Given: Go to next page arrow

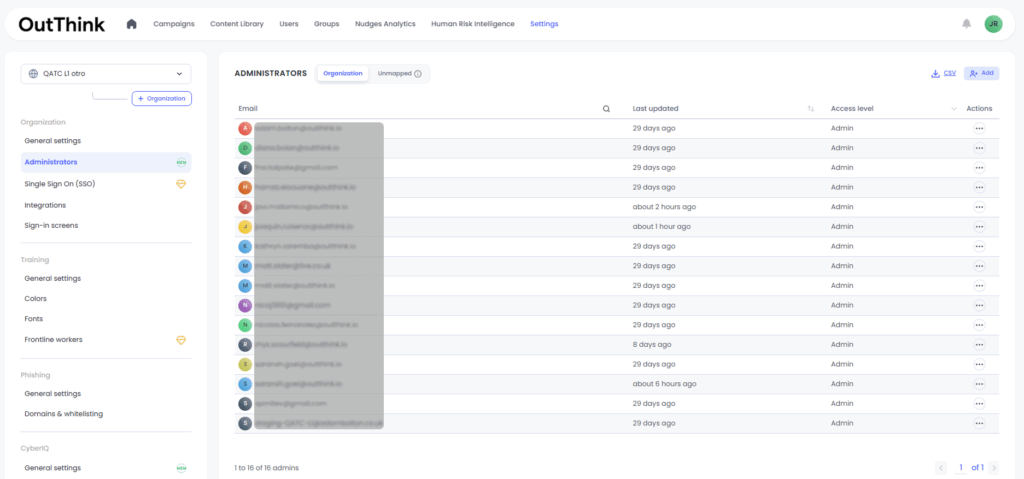Looking at the screenshot, I should [x=993, y=468].
